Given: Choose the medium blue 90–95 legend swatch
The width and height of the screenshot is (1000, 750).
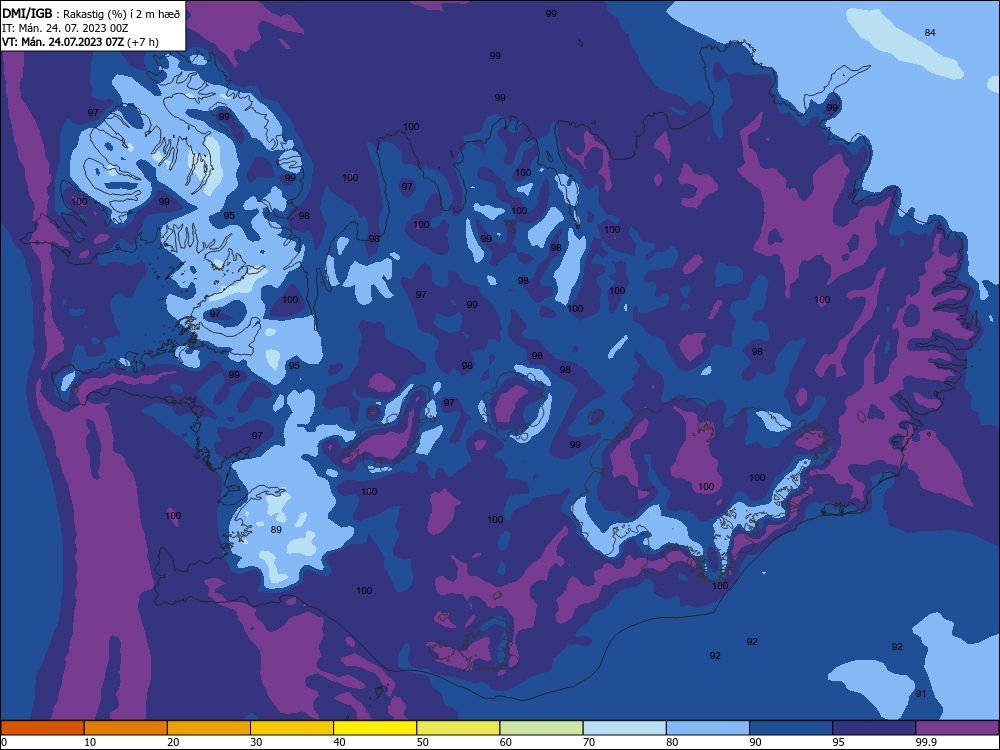Looking at the screenshot, I should click(791, 728).
